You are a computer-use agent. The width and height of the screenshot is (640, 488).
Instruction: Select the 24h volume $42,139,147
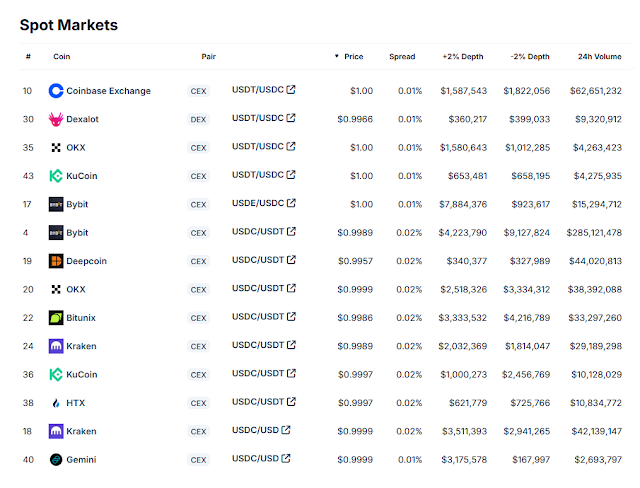597,431
